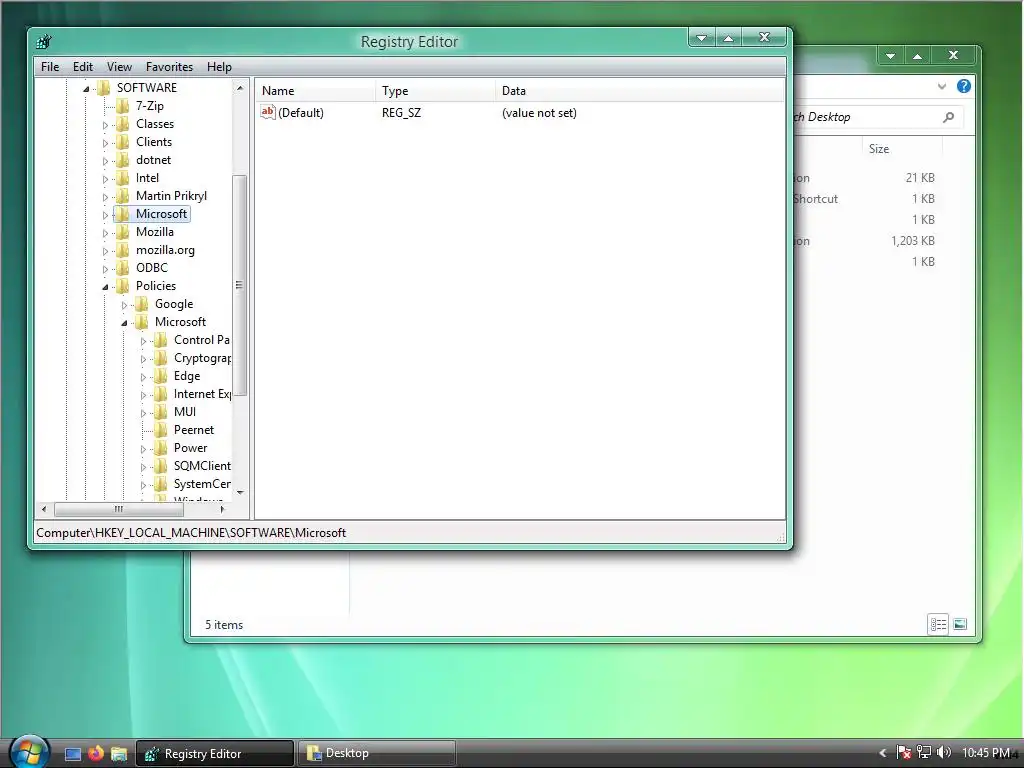Open the volume tray icon
The height and width of the screenshot is (768, 1024).
944,753
